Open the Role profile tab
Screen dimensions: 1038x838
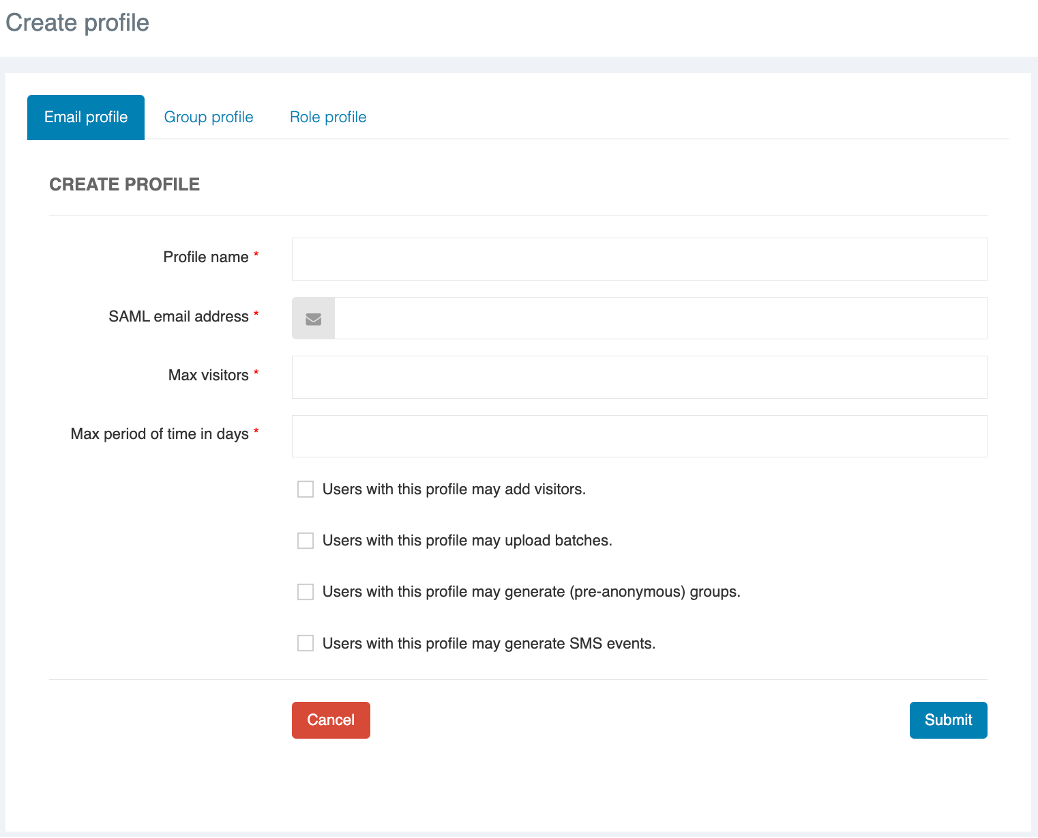(x=328, y=117)
